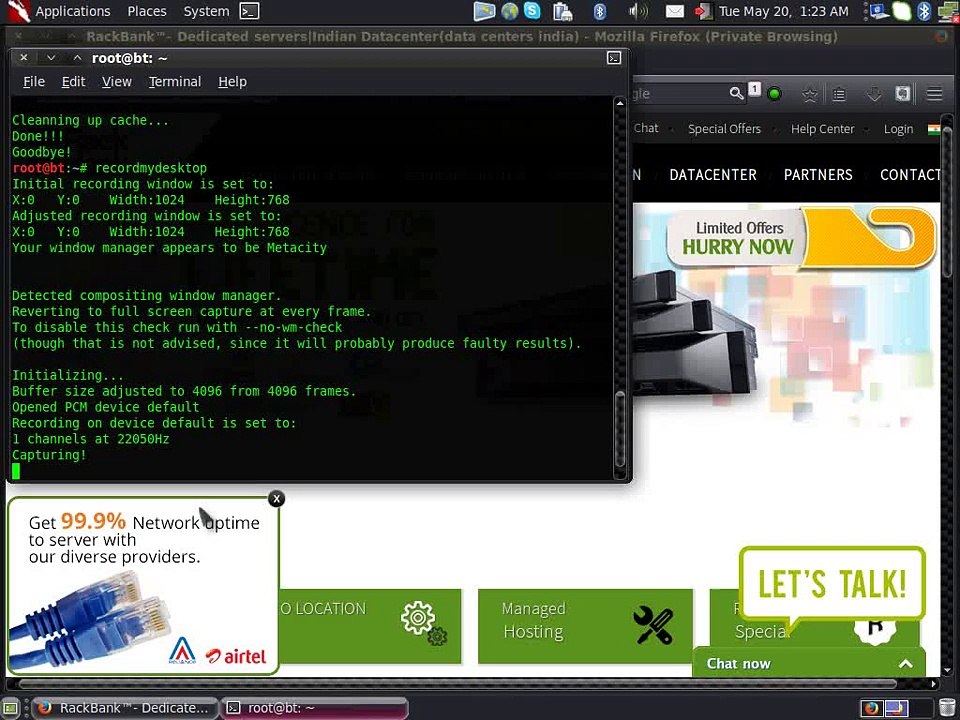960x720 pixels.
Task: Open the volume speaker control
Action: point(638,11)
